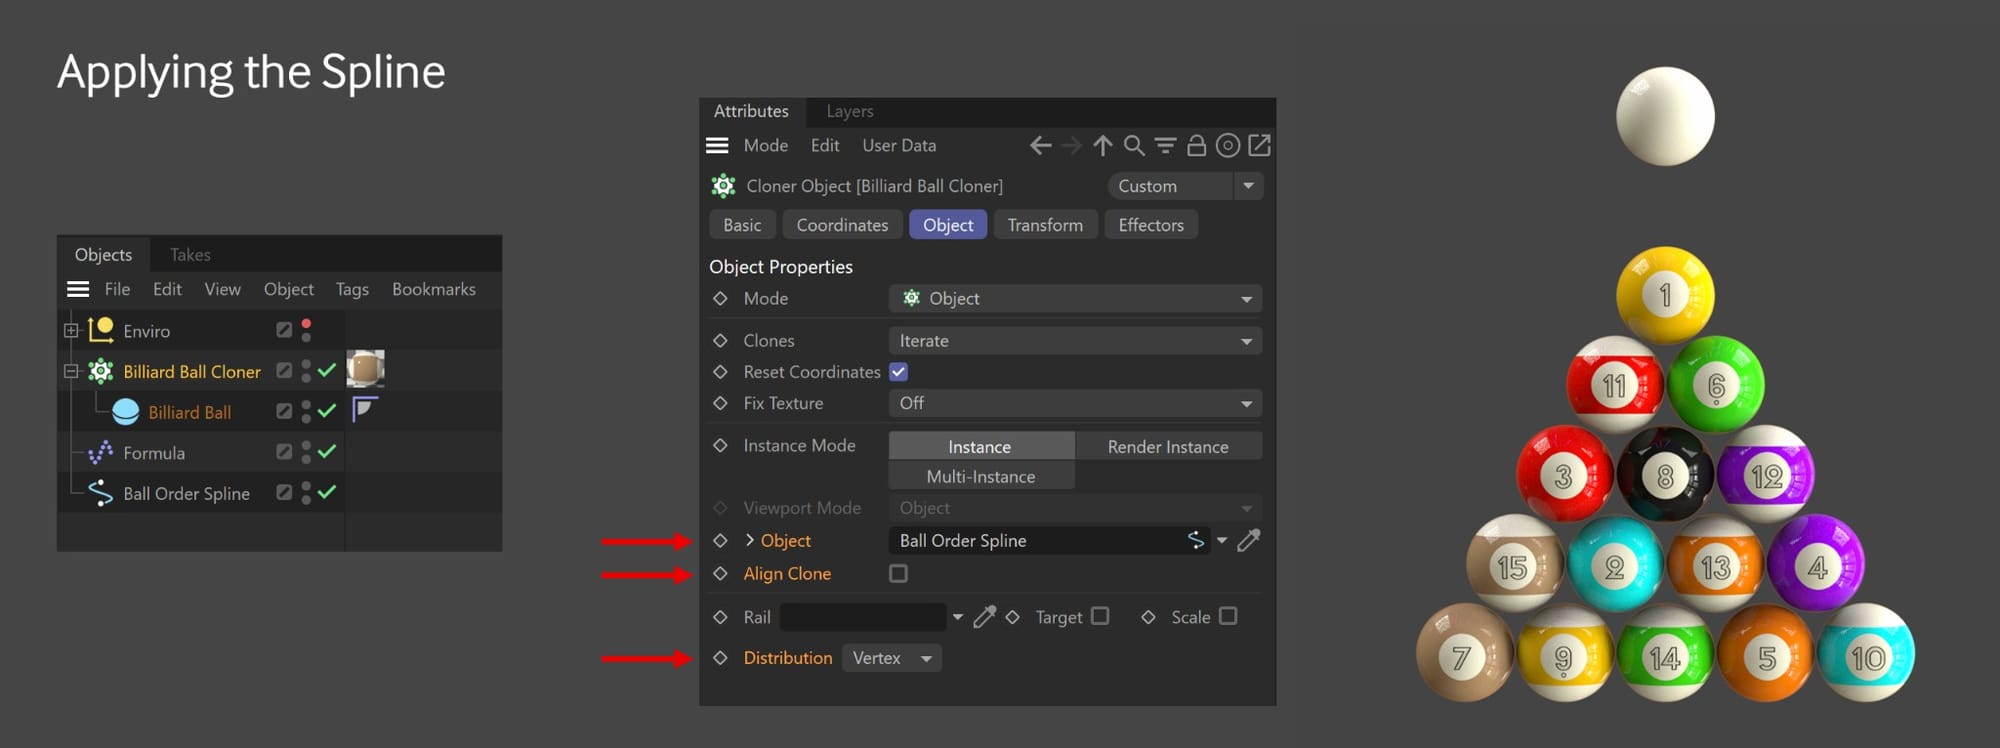The height and width of the screenshot is (748, 2000).
Task: Click the empty Rail link field
Action: [863, 617]
